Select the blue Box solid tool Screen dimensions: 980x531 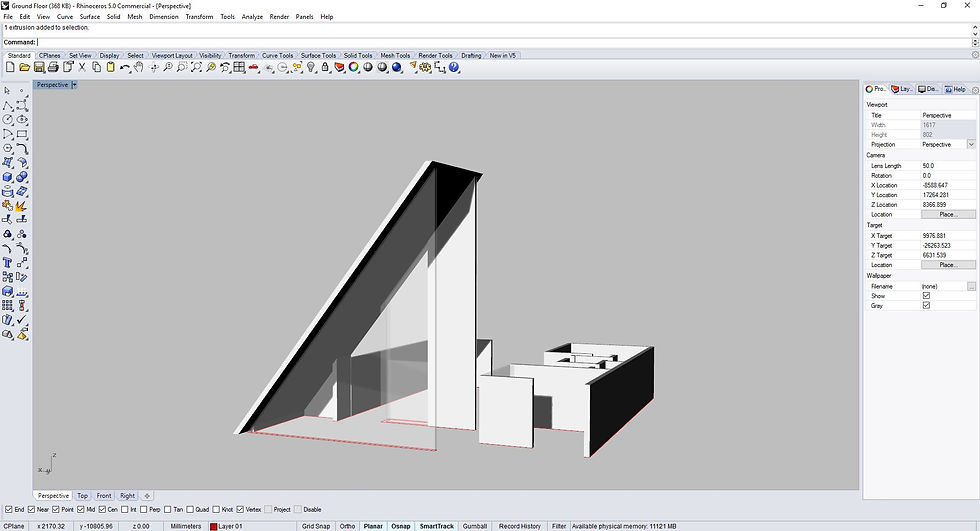tap(8, 177)
